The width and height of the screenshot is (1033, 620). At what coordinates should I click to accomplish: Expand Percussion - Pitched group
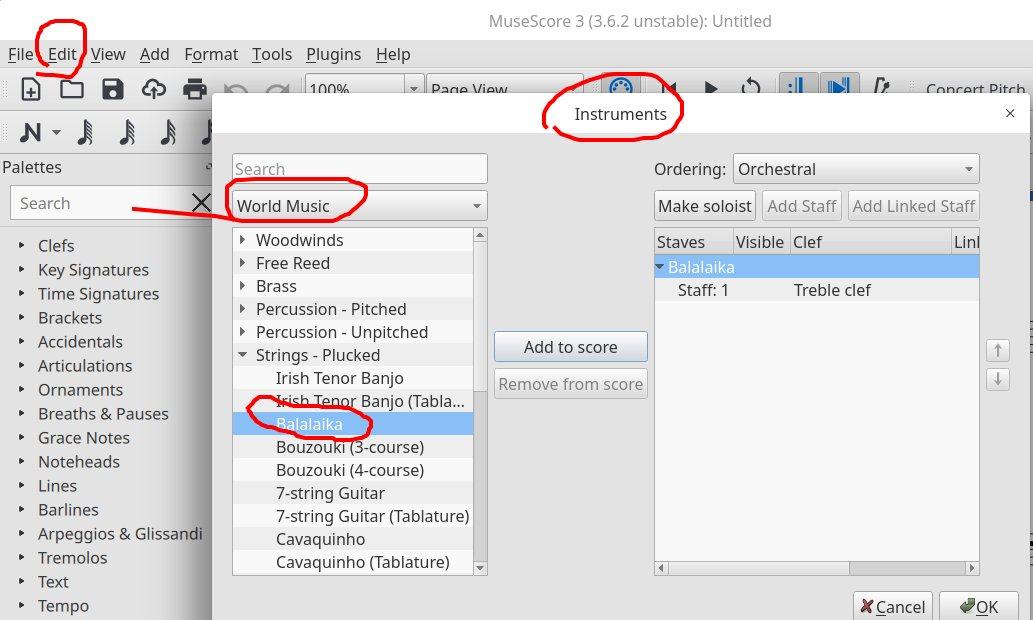pos(242,309)
